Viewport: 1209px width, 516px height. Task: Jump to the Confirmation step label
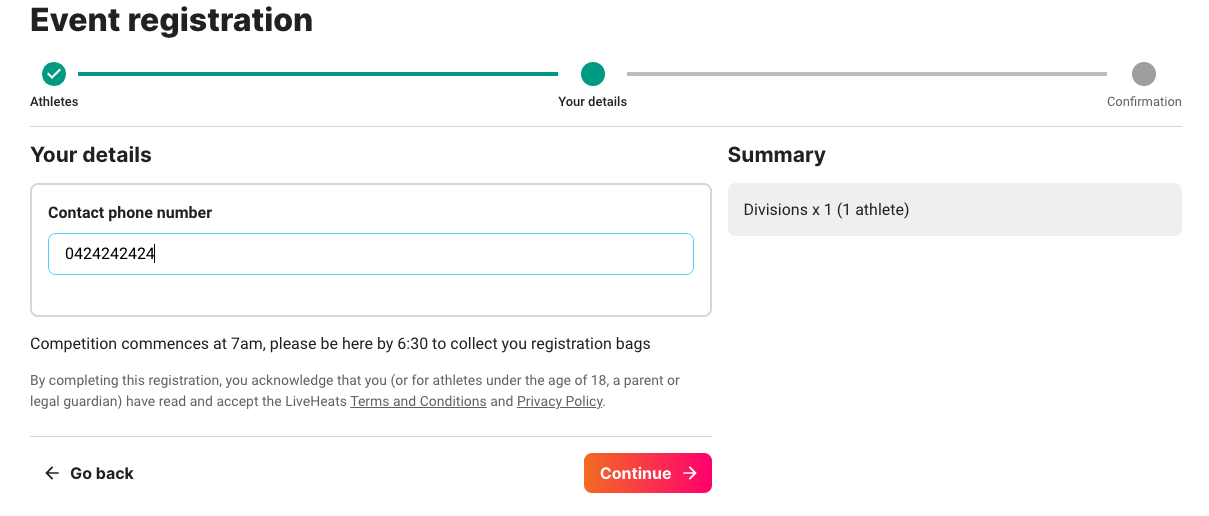tap(1144, 102)
